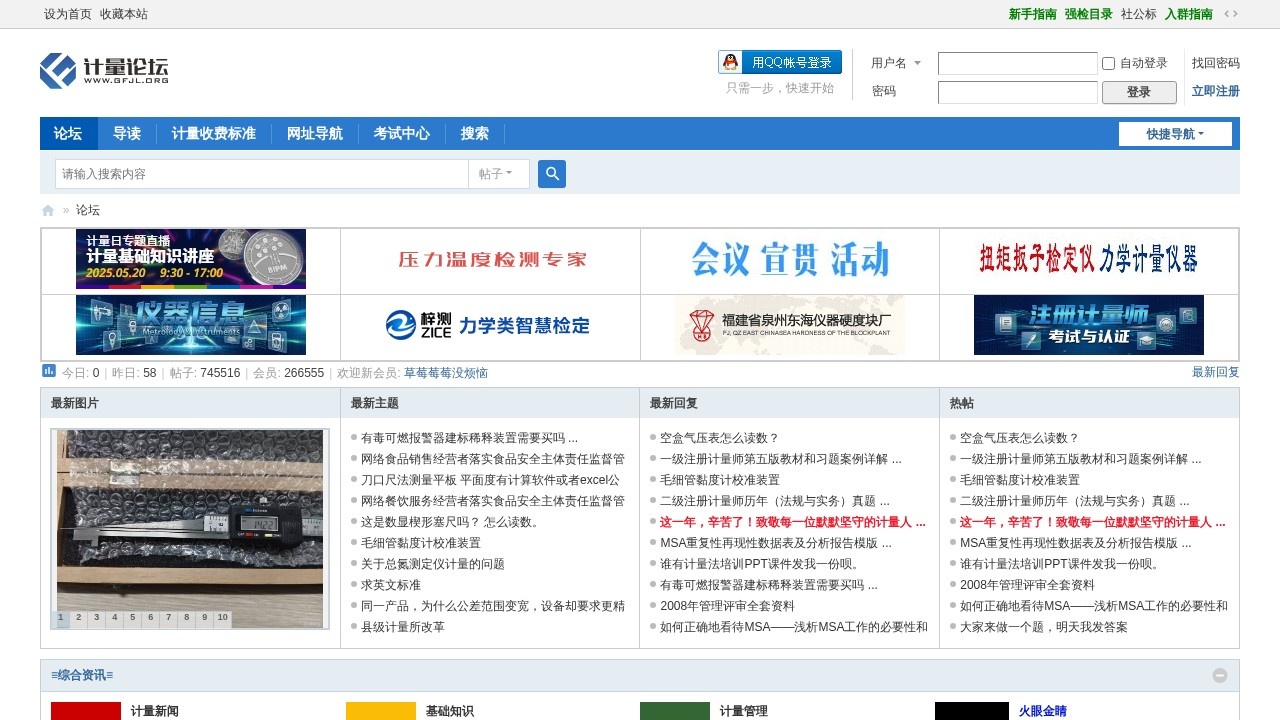Go to the 导读 navigation tab

[127, 134]
